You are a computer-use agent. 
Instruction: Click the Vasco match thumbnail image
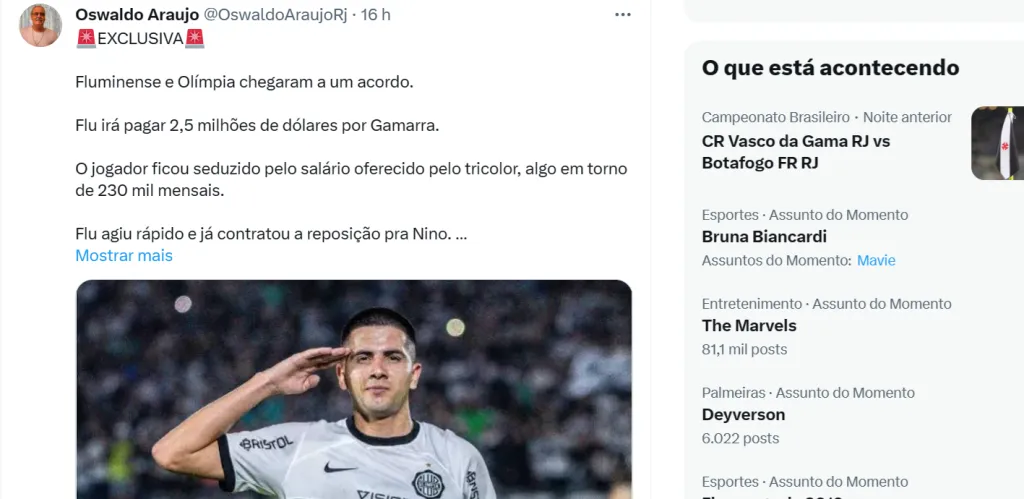coord(996,143)
